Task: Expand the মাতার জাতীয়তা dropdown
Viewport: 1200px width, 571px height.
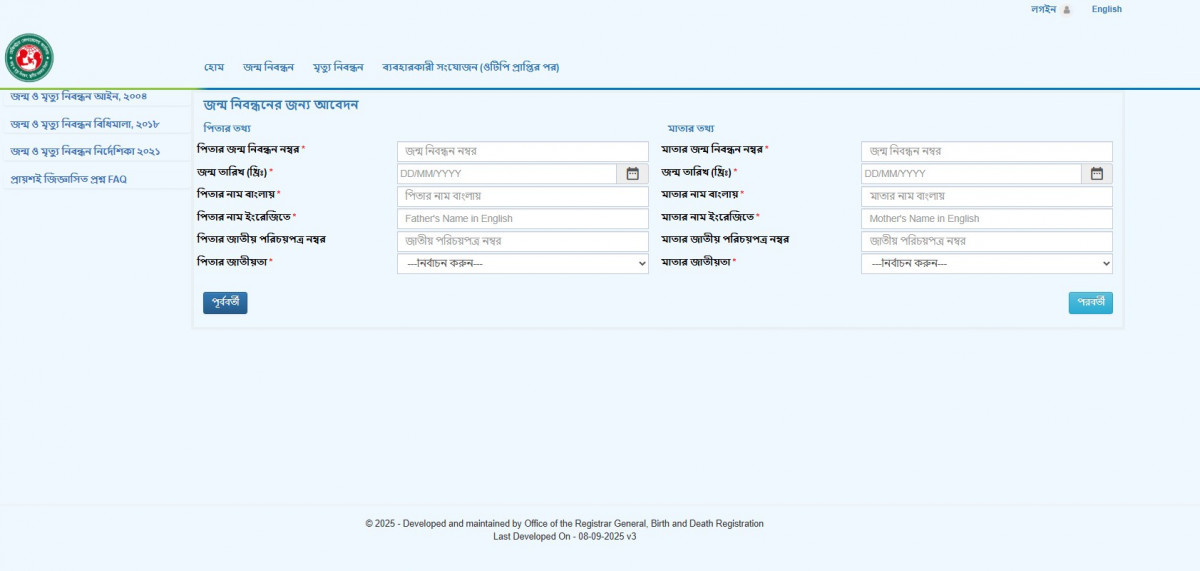Action: click(x=986, y=264)
